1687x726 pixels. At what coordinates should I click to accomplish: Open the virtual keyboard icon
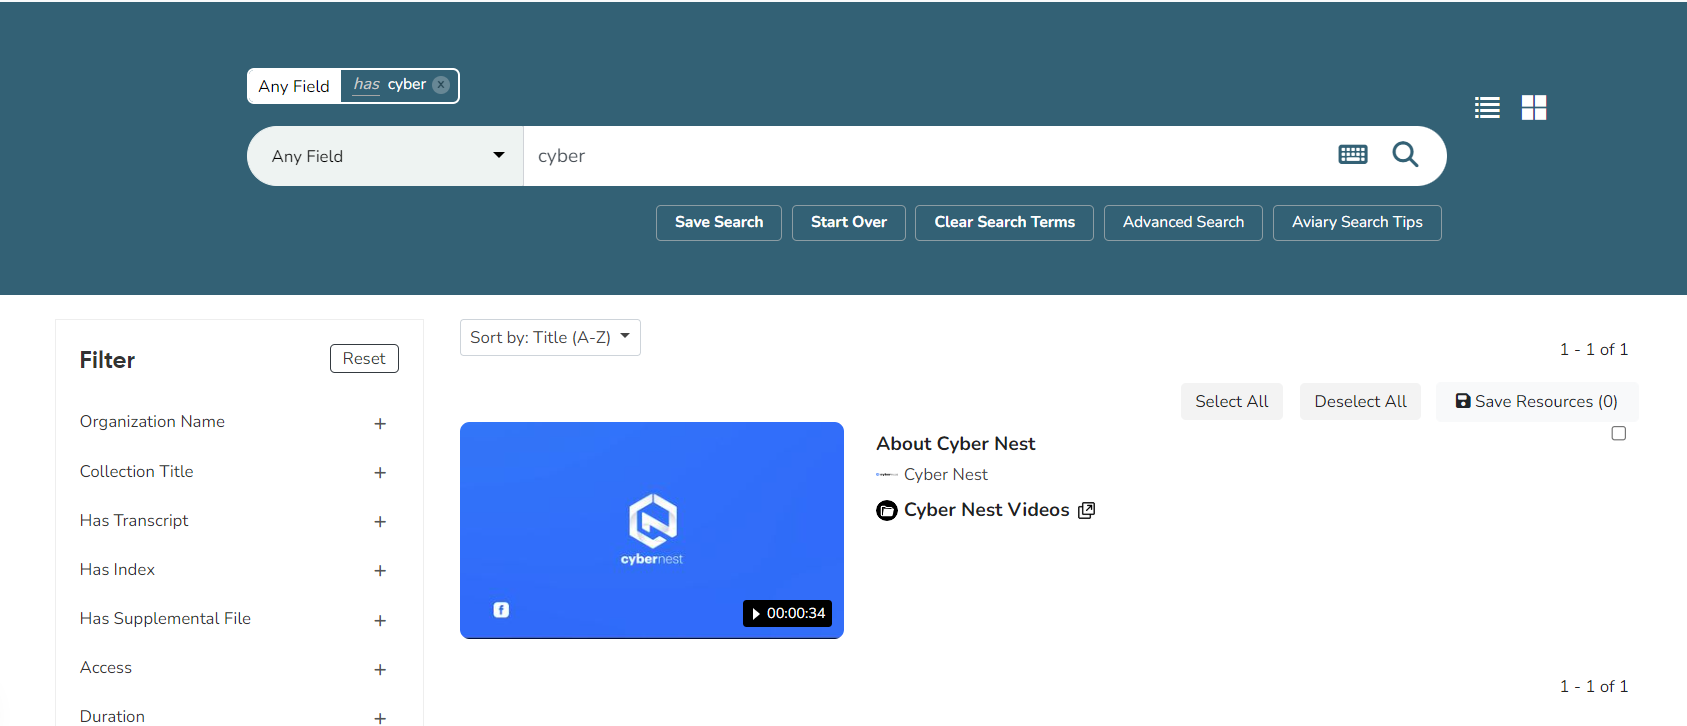click(1352, 155)
